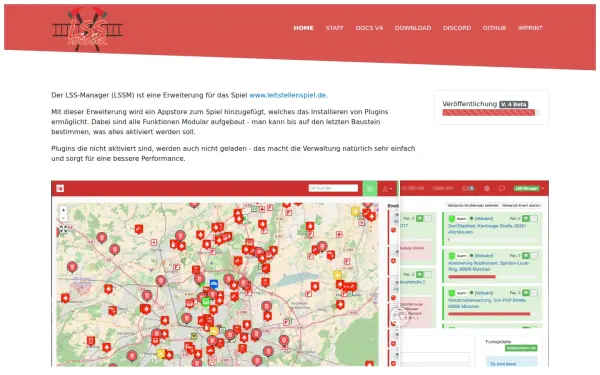The image size is (600, 375).
Task: Click Verbands-Event starten button
Action: click(x=521, y=205)
